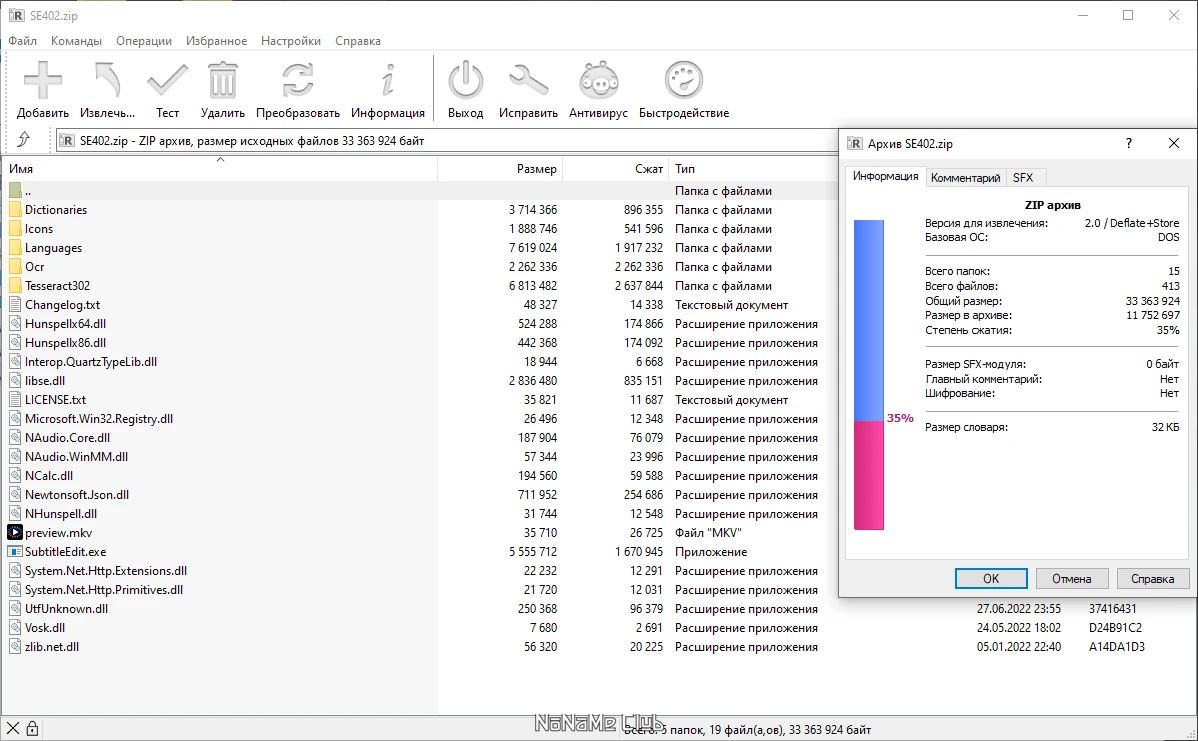Toggle the lock icon in the status bar
This screenshot has width=1198, height=741.
pos(34,727)
